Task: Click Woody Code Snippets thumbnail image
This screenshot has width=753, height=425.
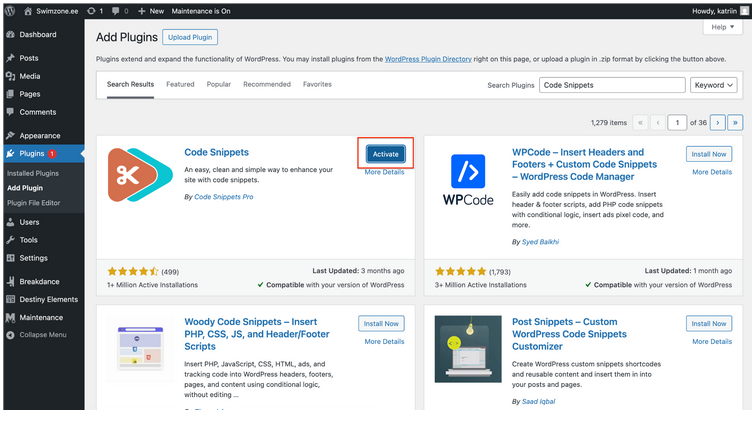Action: pos(140,349)
